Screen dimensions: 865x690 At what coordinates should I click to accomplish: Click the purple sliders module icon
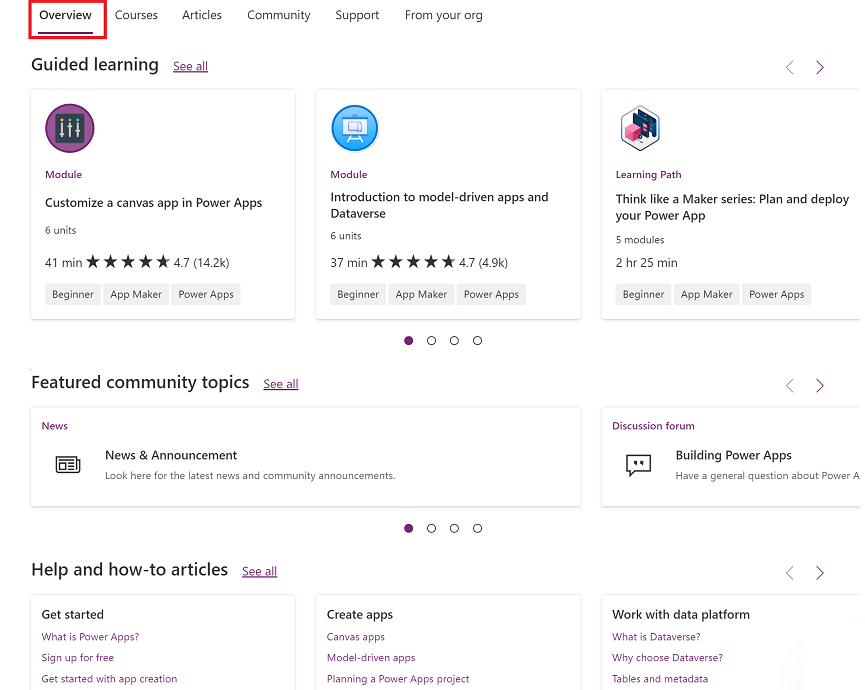click(70, 129)
